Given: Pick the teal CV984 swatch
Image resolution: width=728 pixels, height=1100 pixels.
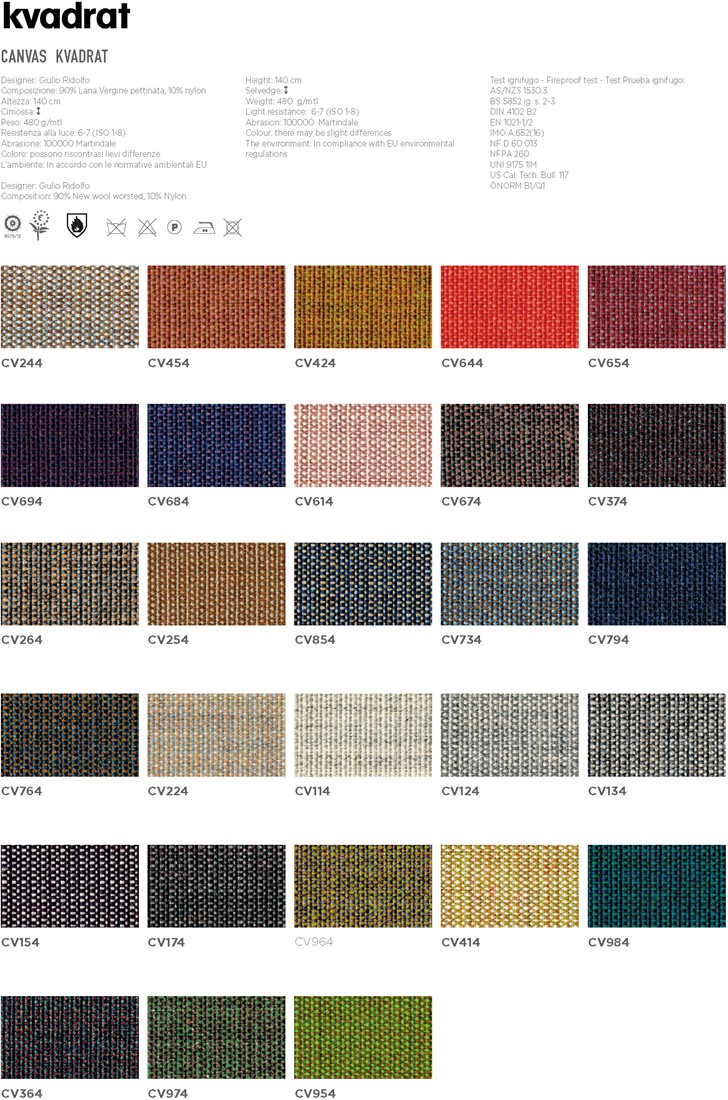Looking at the screenshot, I should [x=656, y=886].
